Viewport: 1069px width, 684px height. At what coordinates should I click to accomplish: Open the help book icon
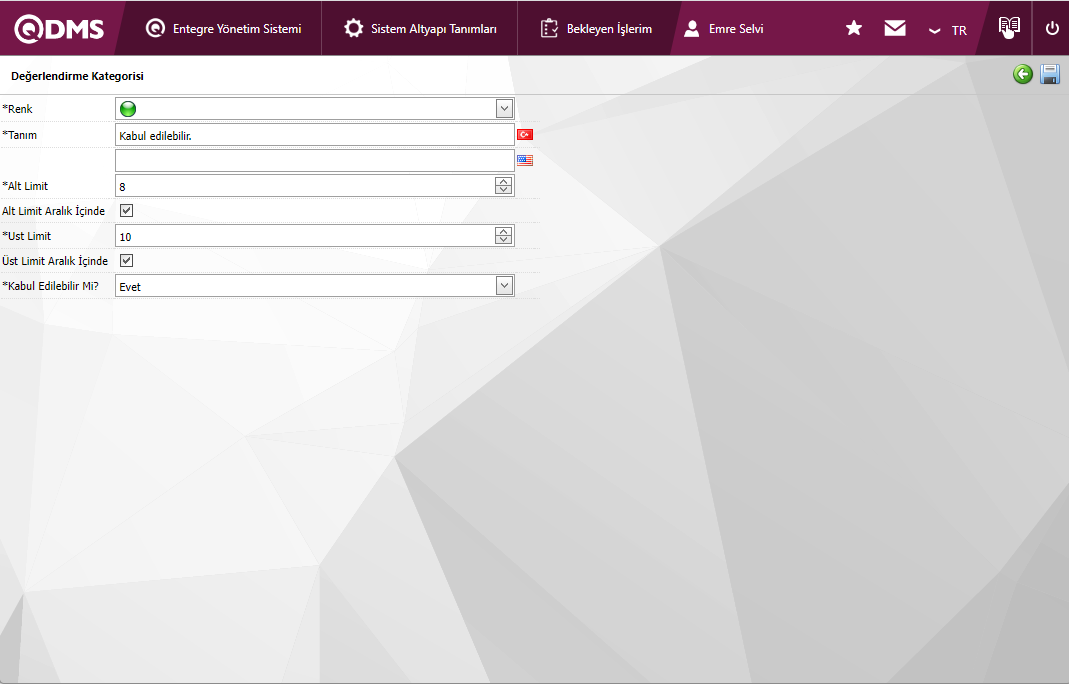[x=1009, y=28]
